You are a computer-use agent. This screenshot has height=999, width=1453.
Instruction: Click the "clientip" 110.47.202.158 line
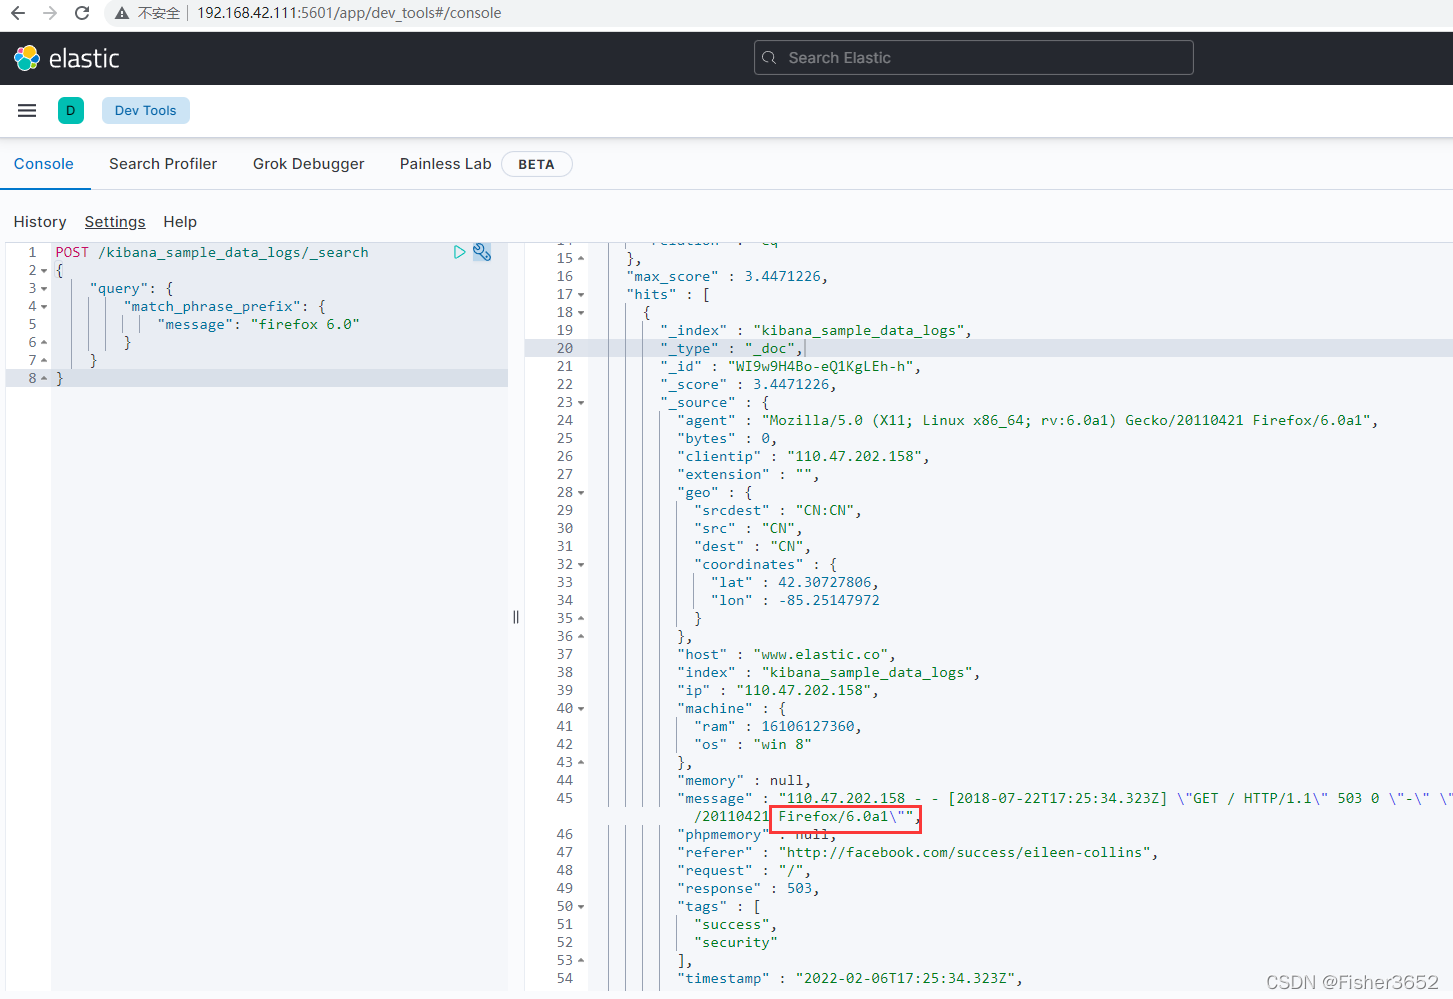tap(803, 457)
